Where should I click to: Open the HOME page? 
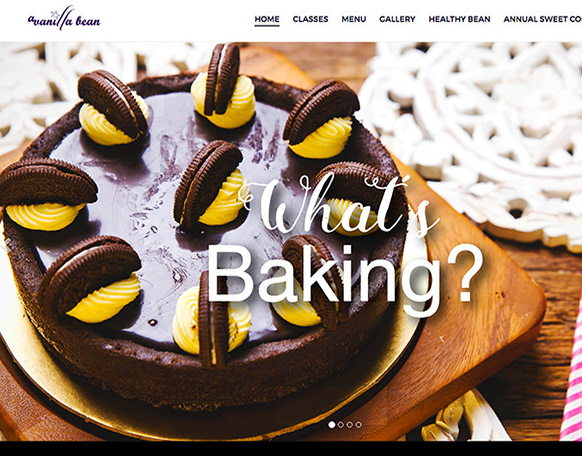267,19
